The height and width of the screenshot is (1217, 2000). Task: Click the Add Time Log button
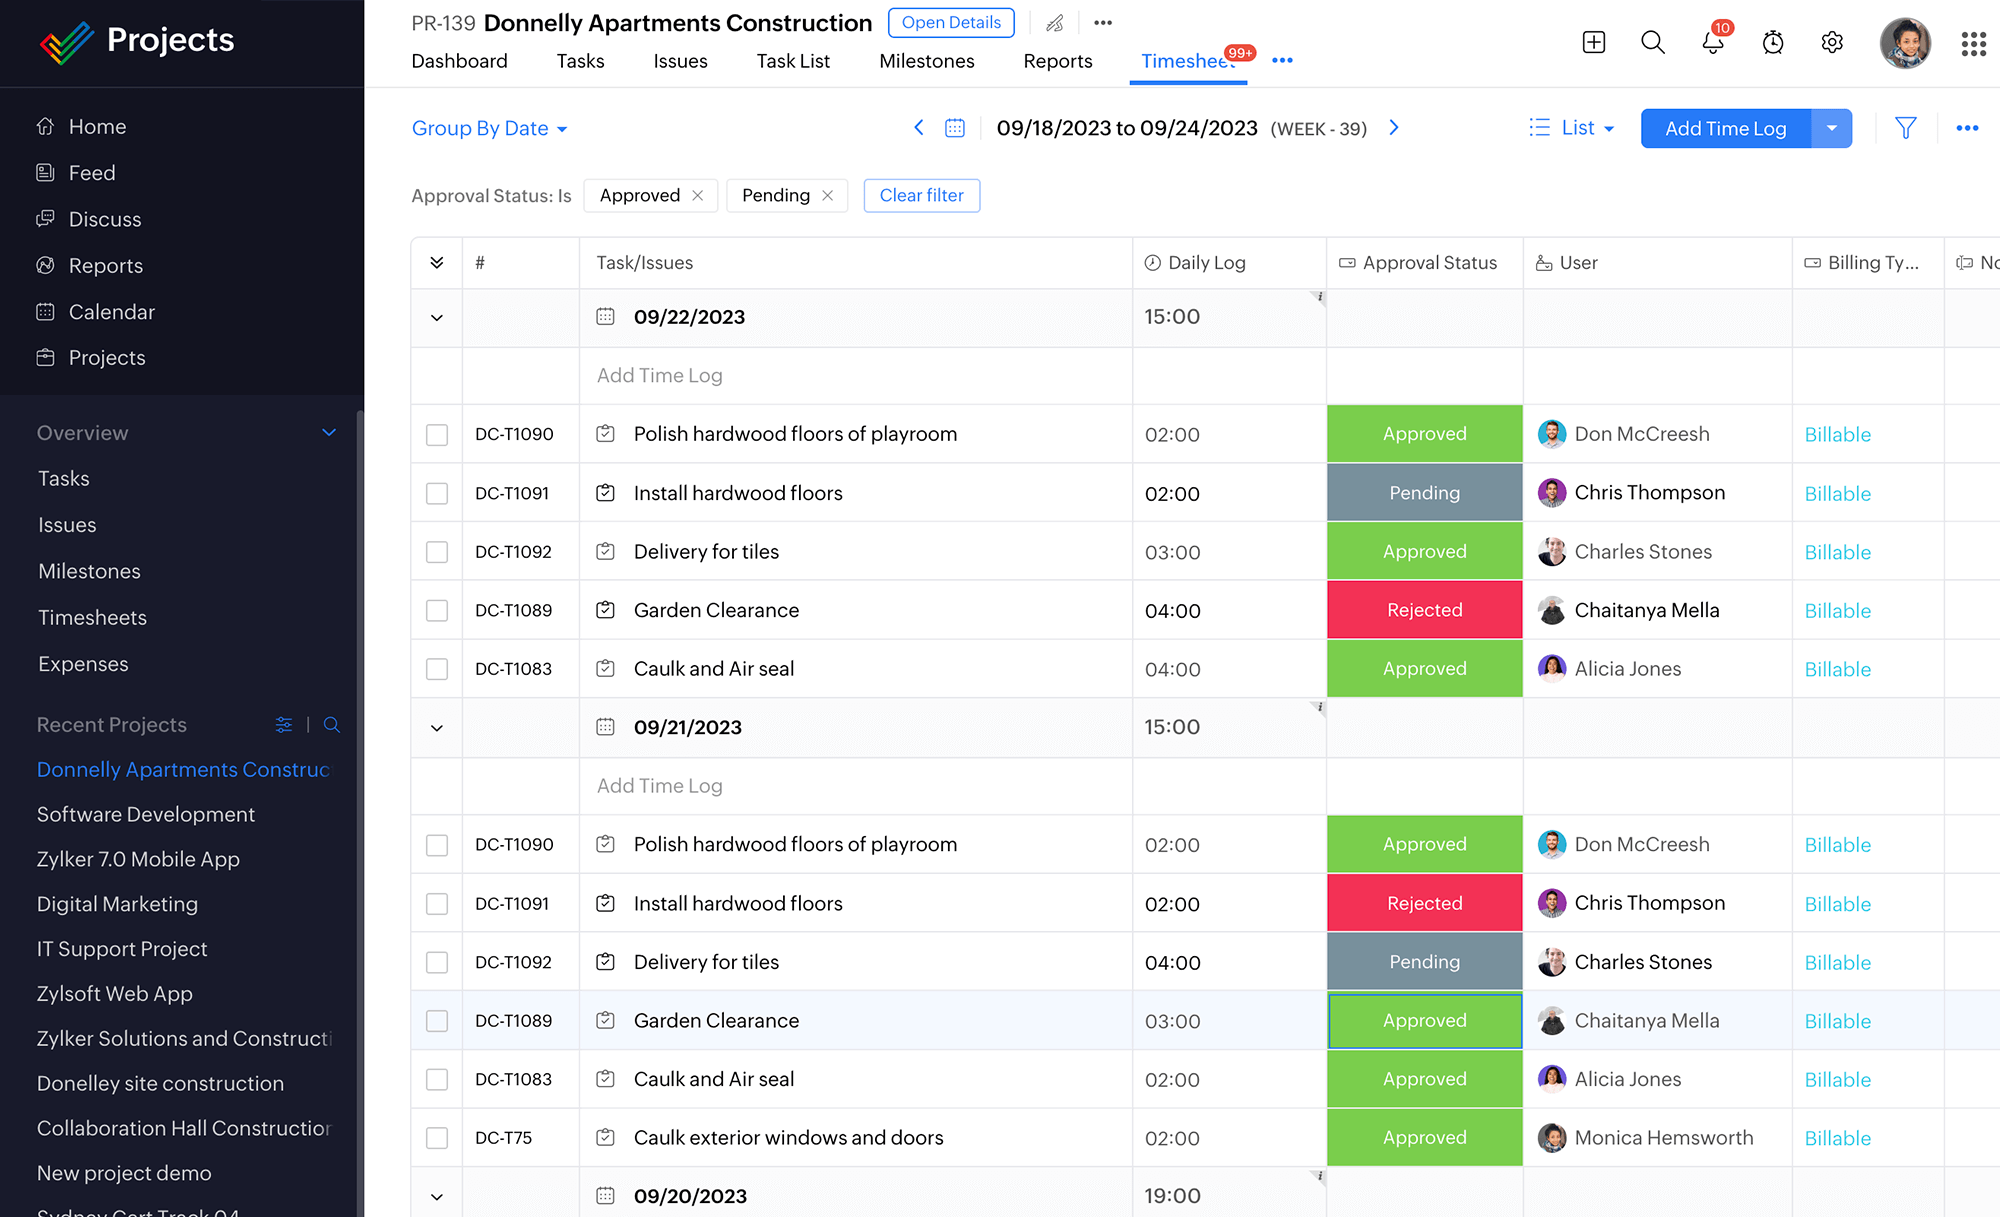point(1726,129)
